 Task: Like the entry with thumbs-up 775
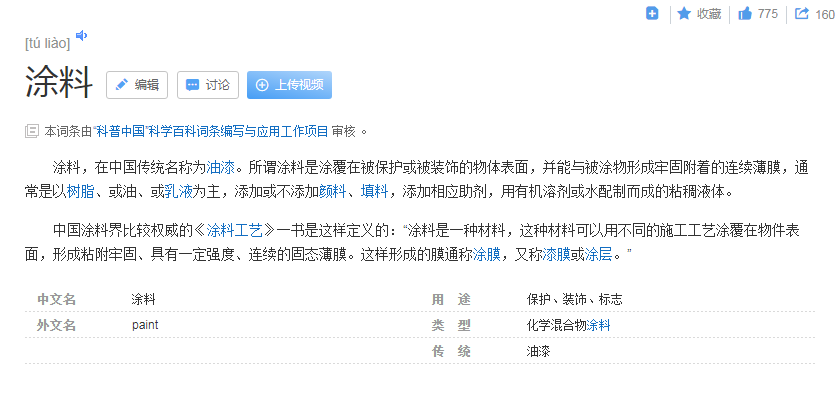click(x=758, y=14)
